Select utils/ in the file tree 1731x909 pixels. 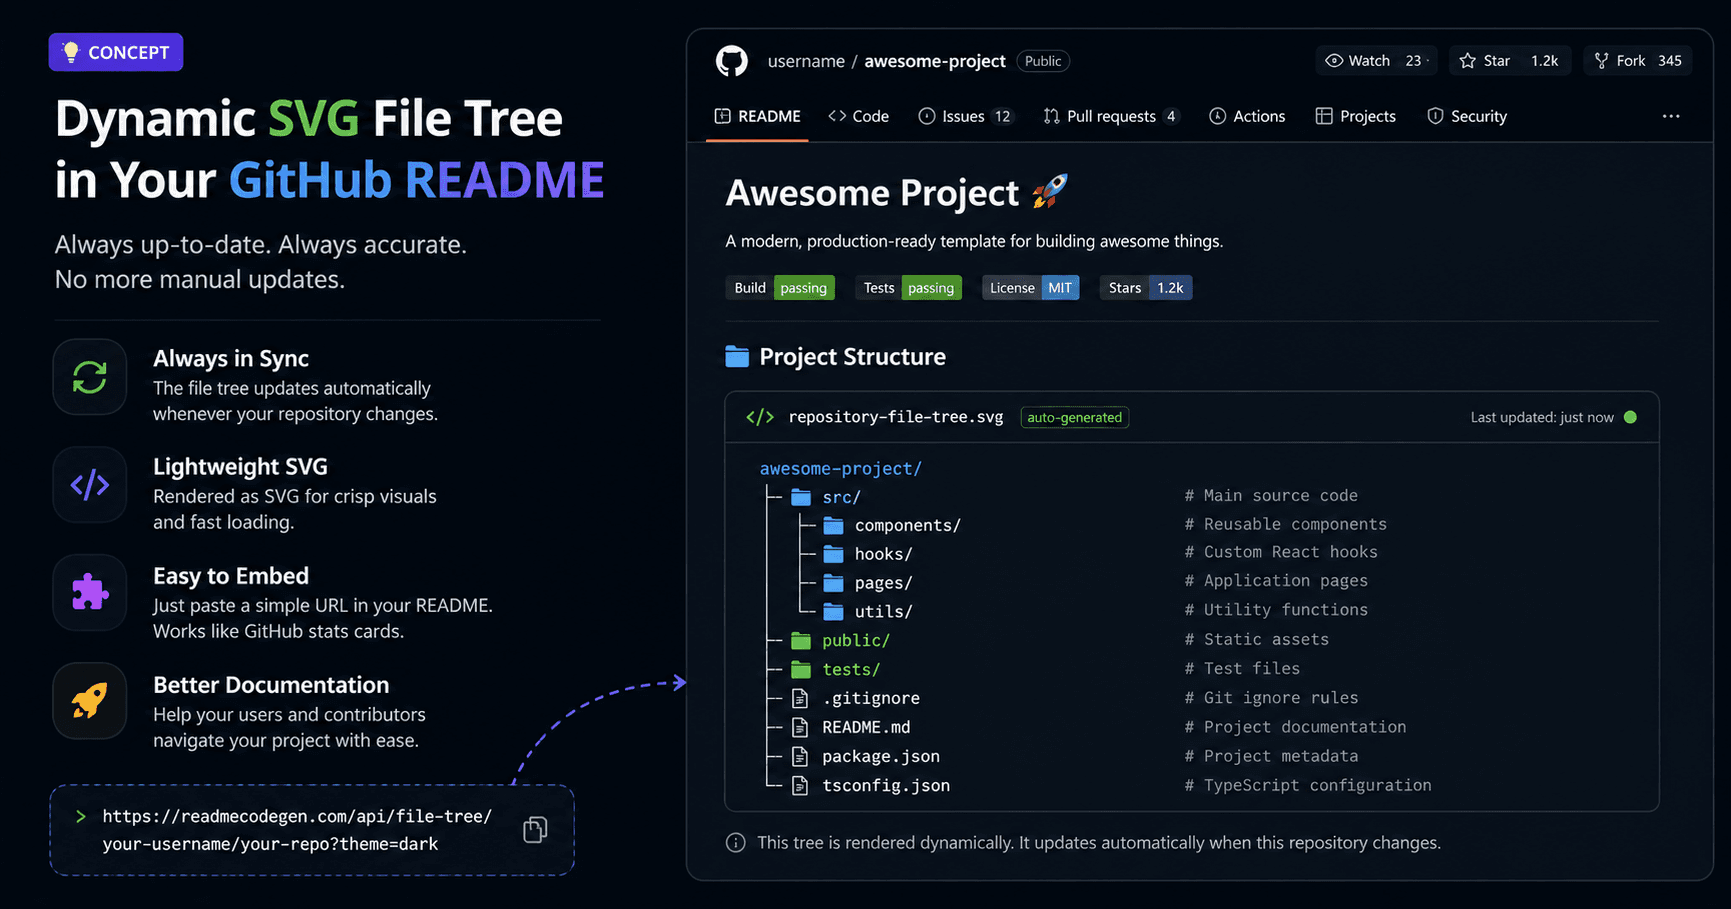coord(884,611)
